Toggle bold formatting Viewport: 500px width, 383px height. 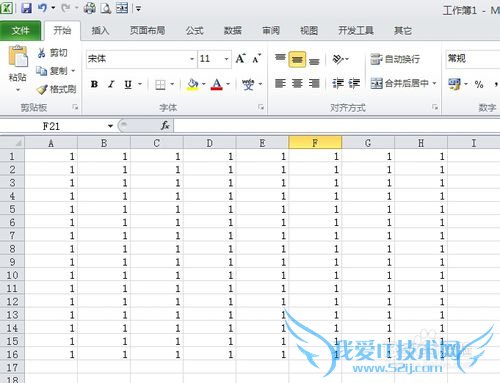click(x=94, y=84)
